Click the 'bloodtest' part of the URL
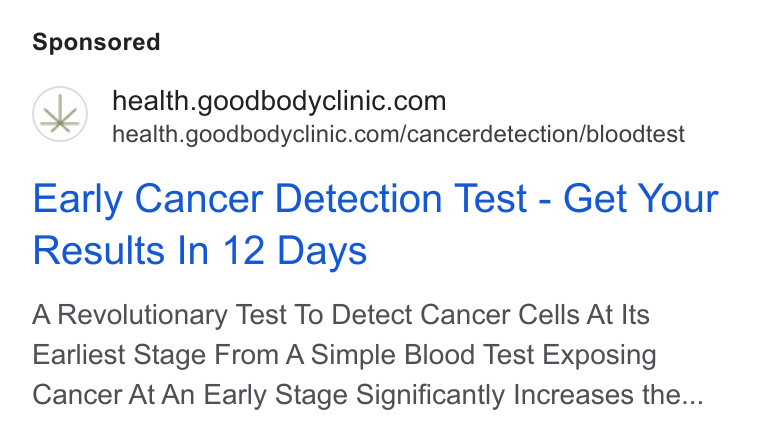 click(635, 134)
